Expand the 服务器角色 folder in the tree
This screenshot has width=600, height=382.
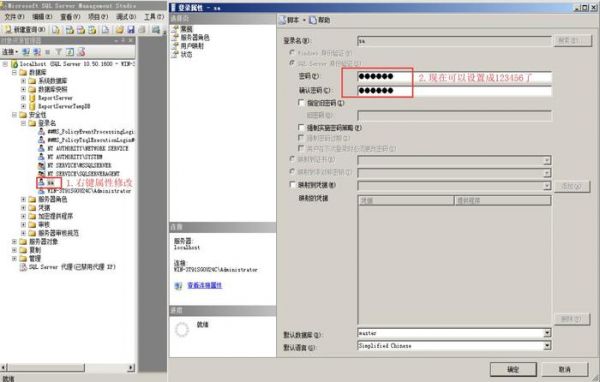tap(23, 199)
